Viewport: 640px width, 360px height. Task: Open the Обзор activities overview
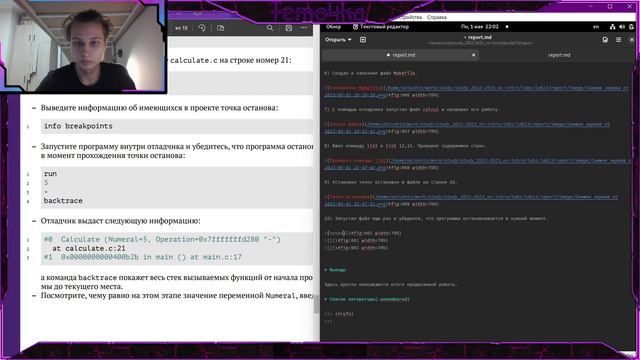coord(333,27)
